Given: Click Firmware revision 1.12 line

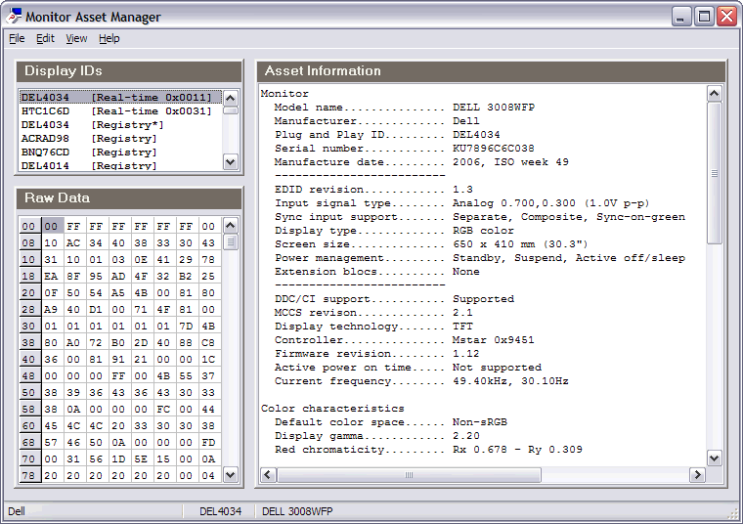Looking at the screenshot, I should pyautogui.click(x=377, y=354).
